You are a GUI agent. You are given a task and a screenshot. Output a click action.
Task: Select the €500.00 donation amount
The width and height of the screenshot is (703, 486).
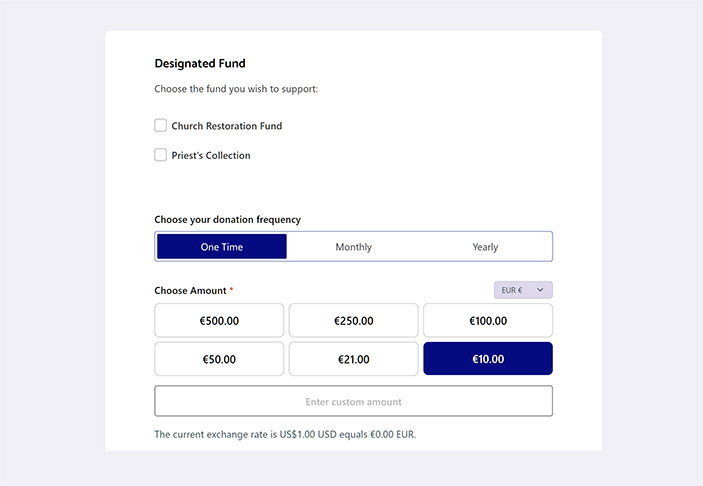[219, 321]
